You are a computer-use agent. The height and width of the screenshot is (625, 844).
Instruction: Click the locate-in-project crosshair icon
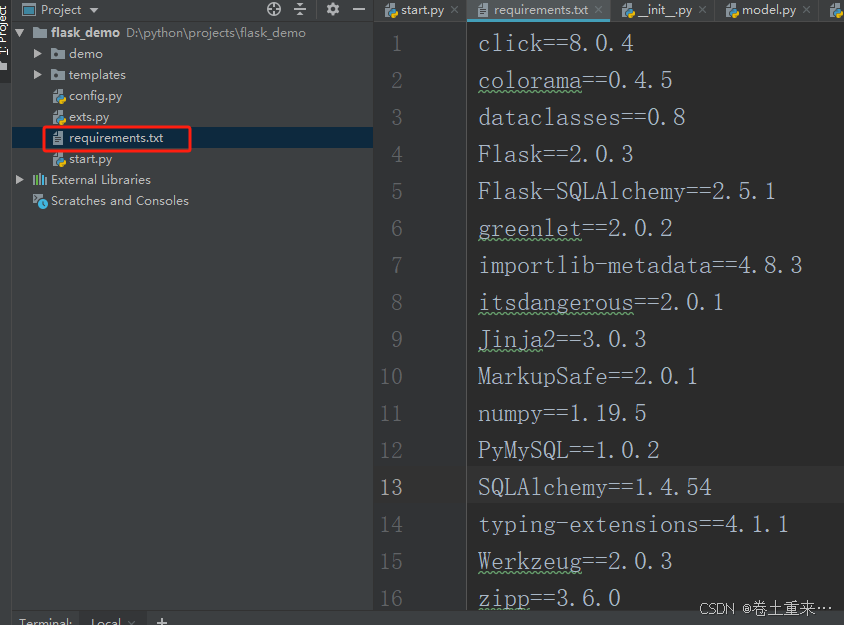pyautogui.click(x=274, y=9)
